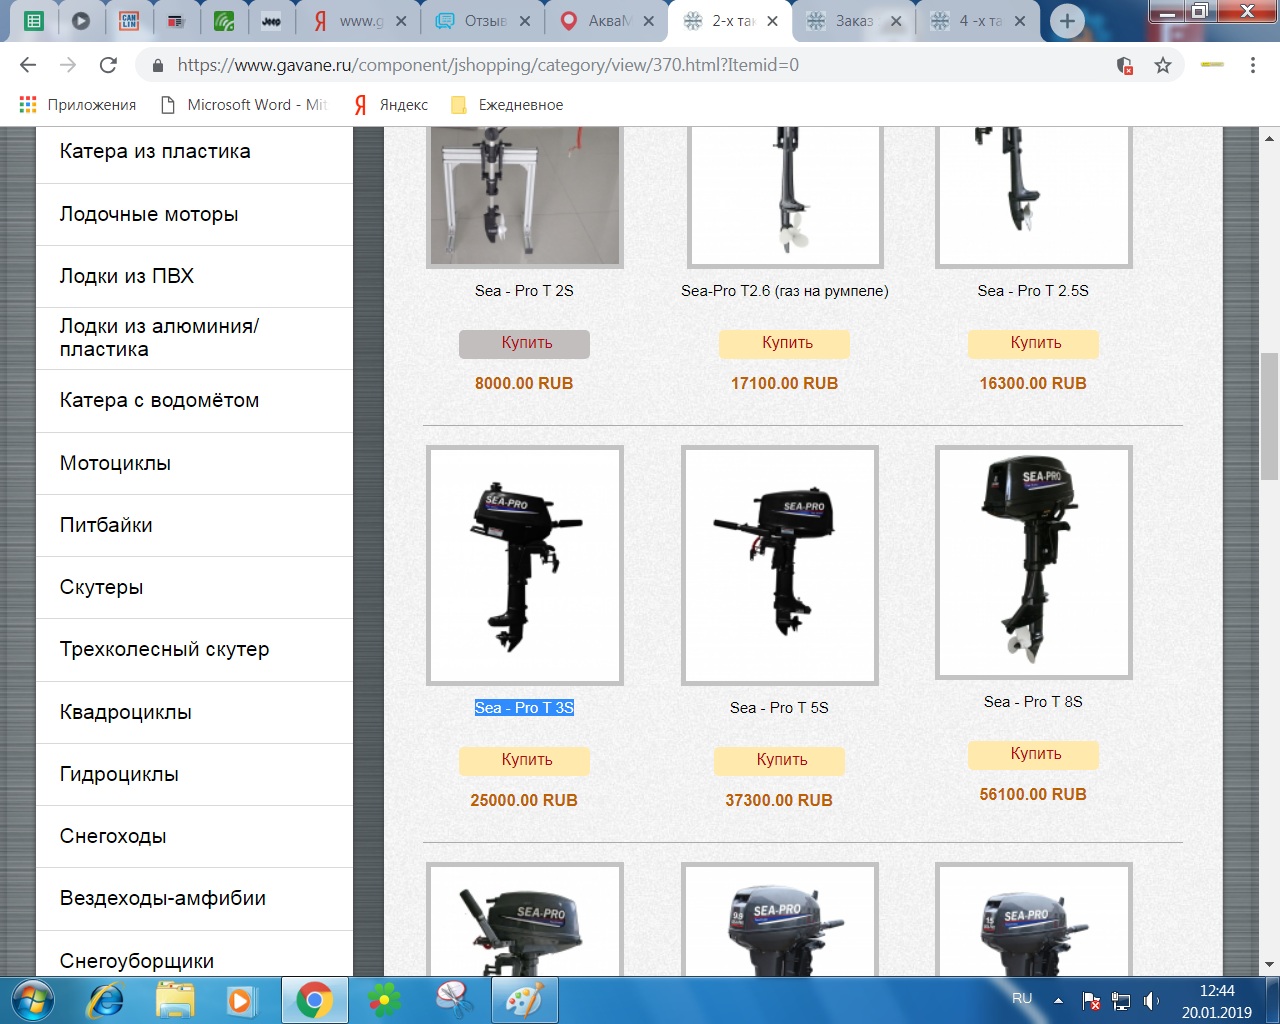Open a new browser tab
This screenshot has height=1024, width=1280.
pos(1067,21)
